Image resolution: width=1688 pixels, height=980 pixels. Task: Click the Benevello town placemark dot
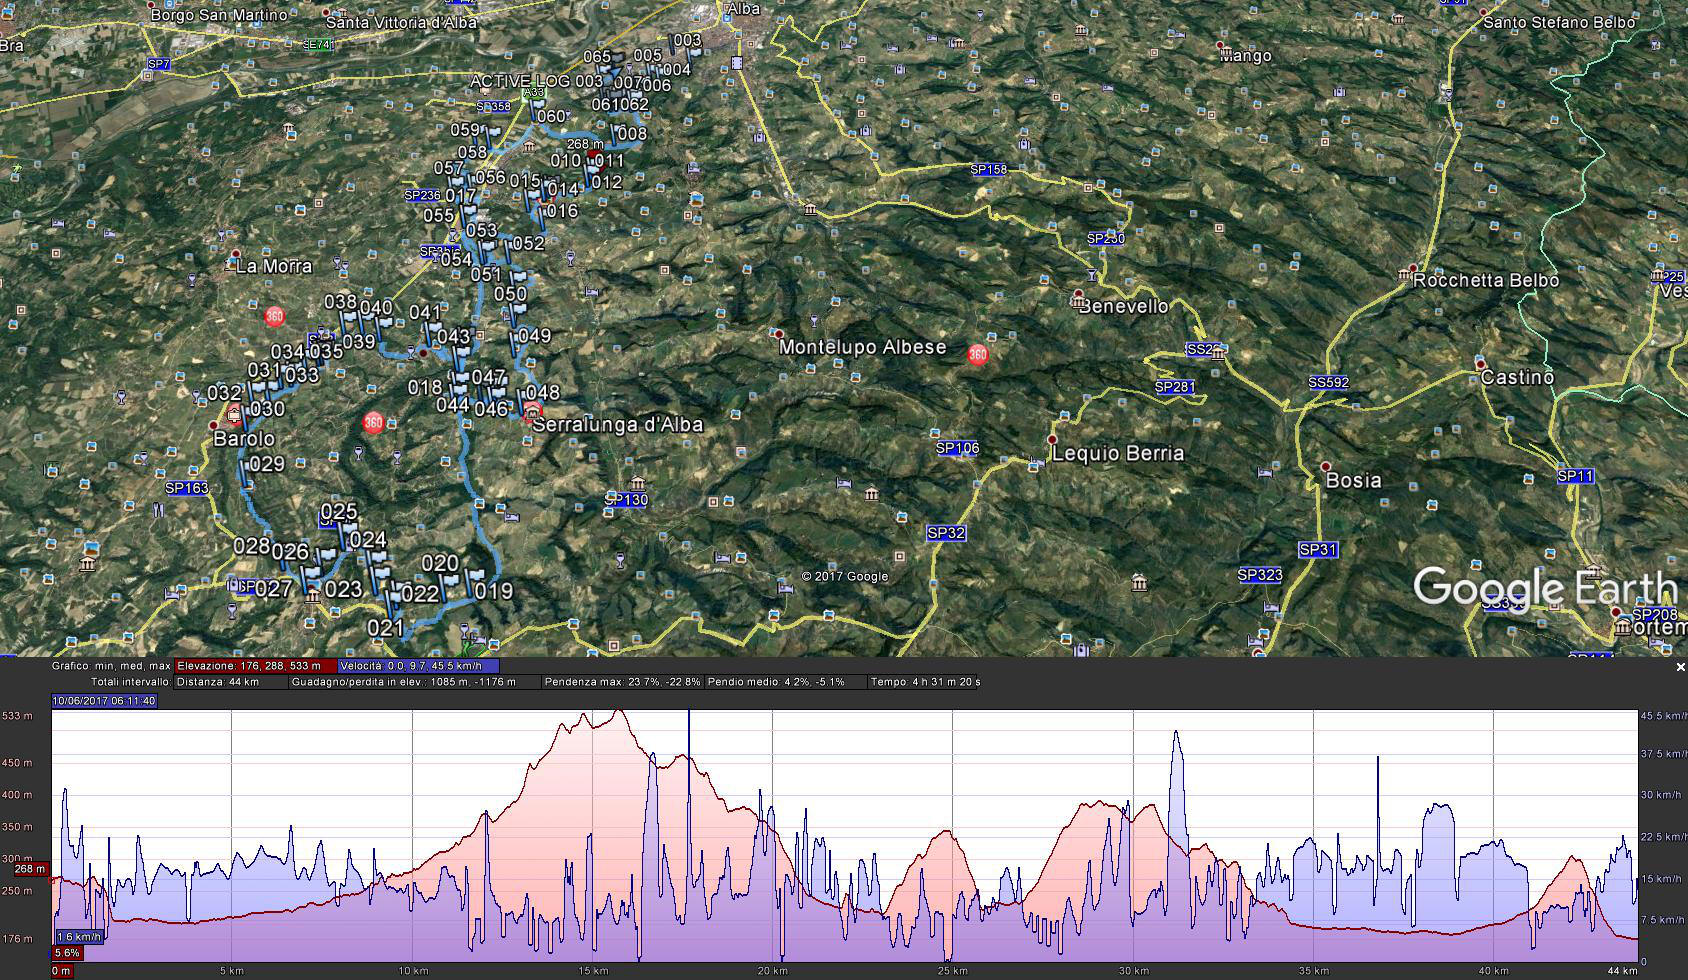point(1078,296)
